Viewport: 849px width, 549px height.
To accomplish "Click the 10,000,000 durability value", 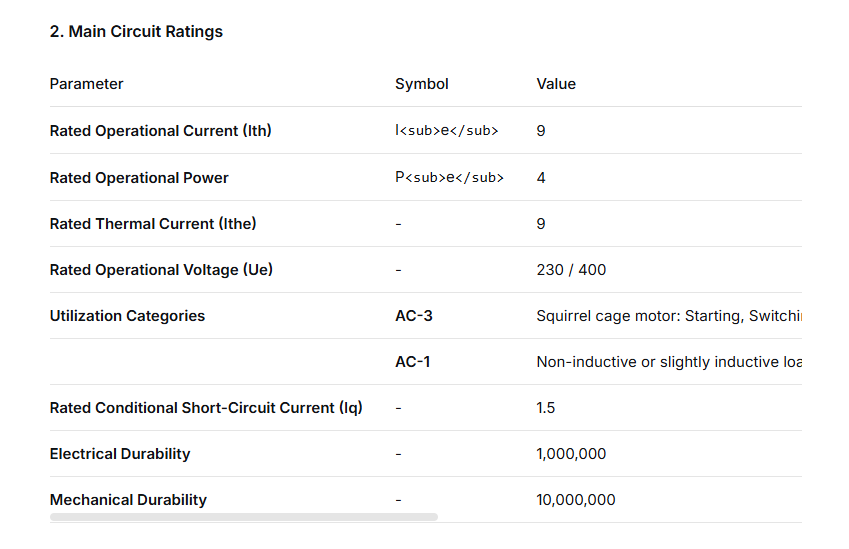I will pyautogui.click(x=576, y=500).
